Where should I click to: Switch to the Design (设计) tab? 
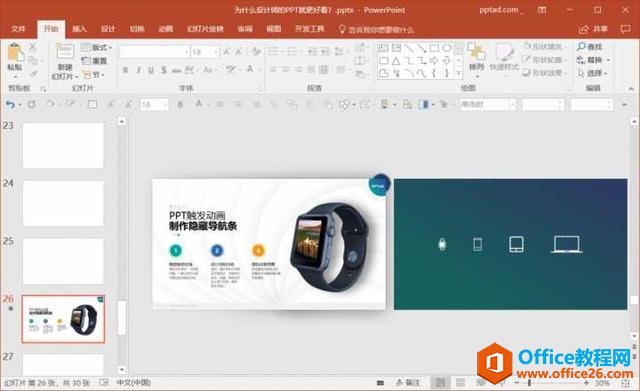point(108,29)
